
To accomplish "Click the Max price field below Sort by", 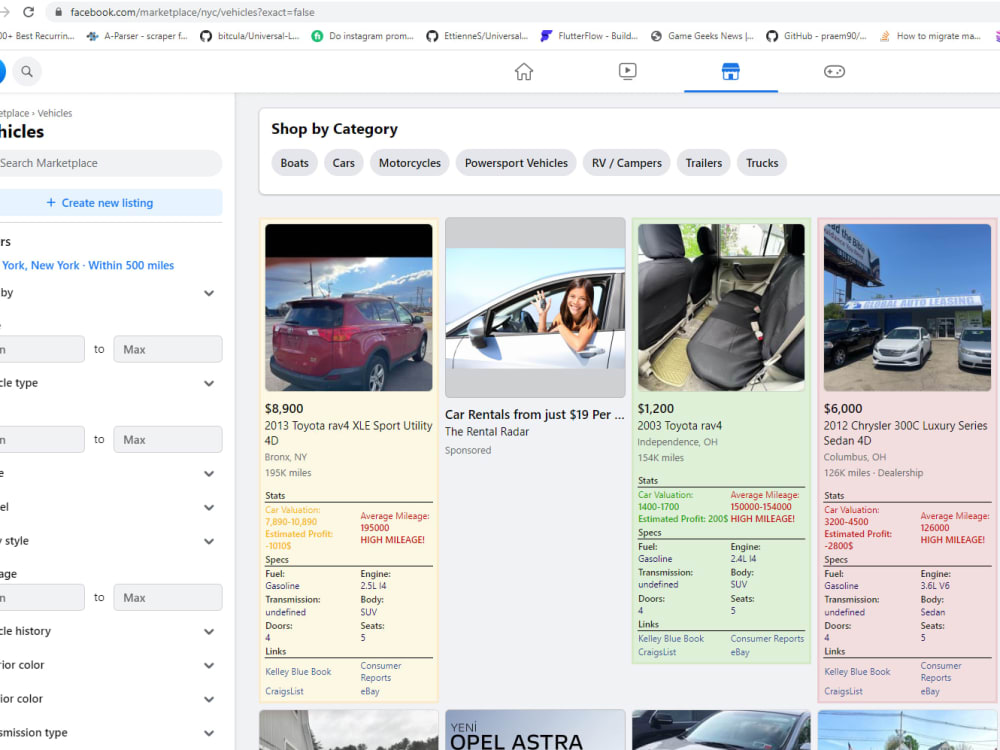I will (x=168, y=349).
